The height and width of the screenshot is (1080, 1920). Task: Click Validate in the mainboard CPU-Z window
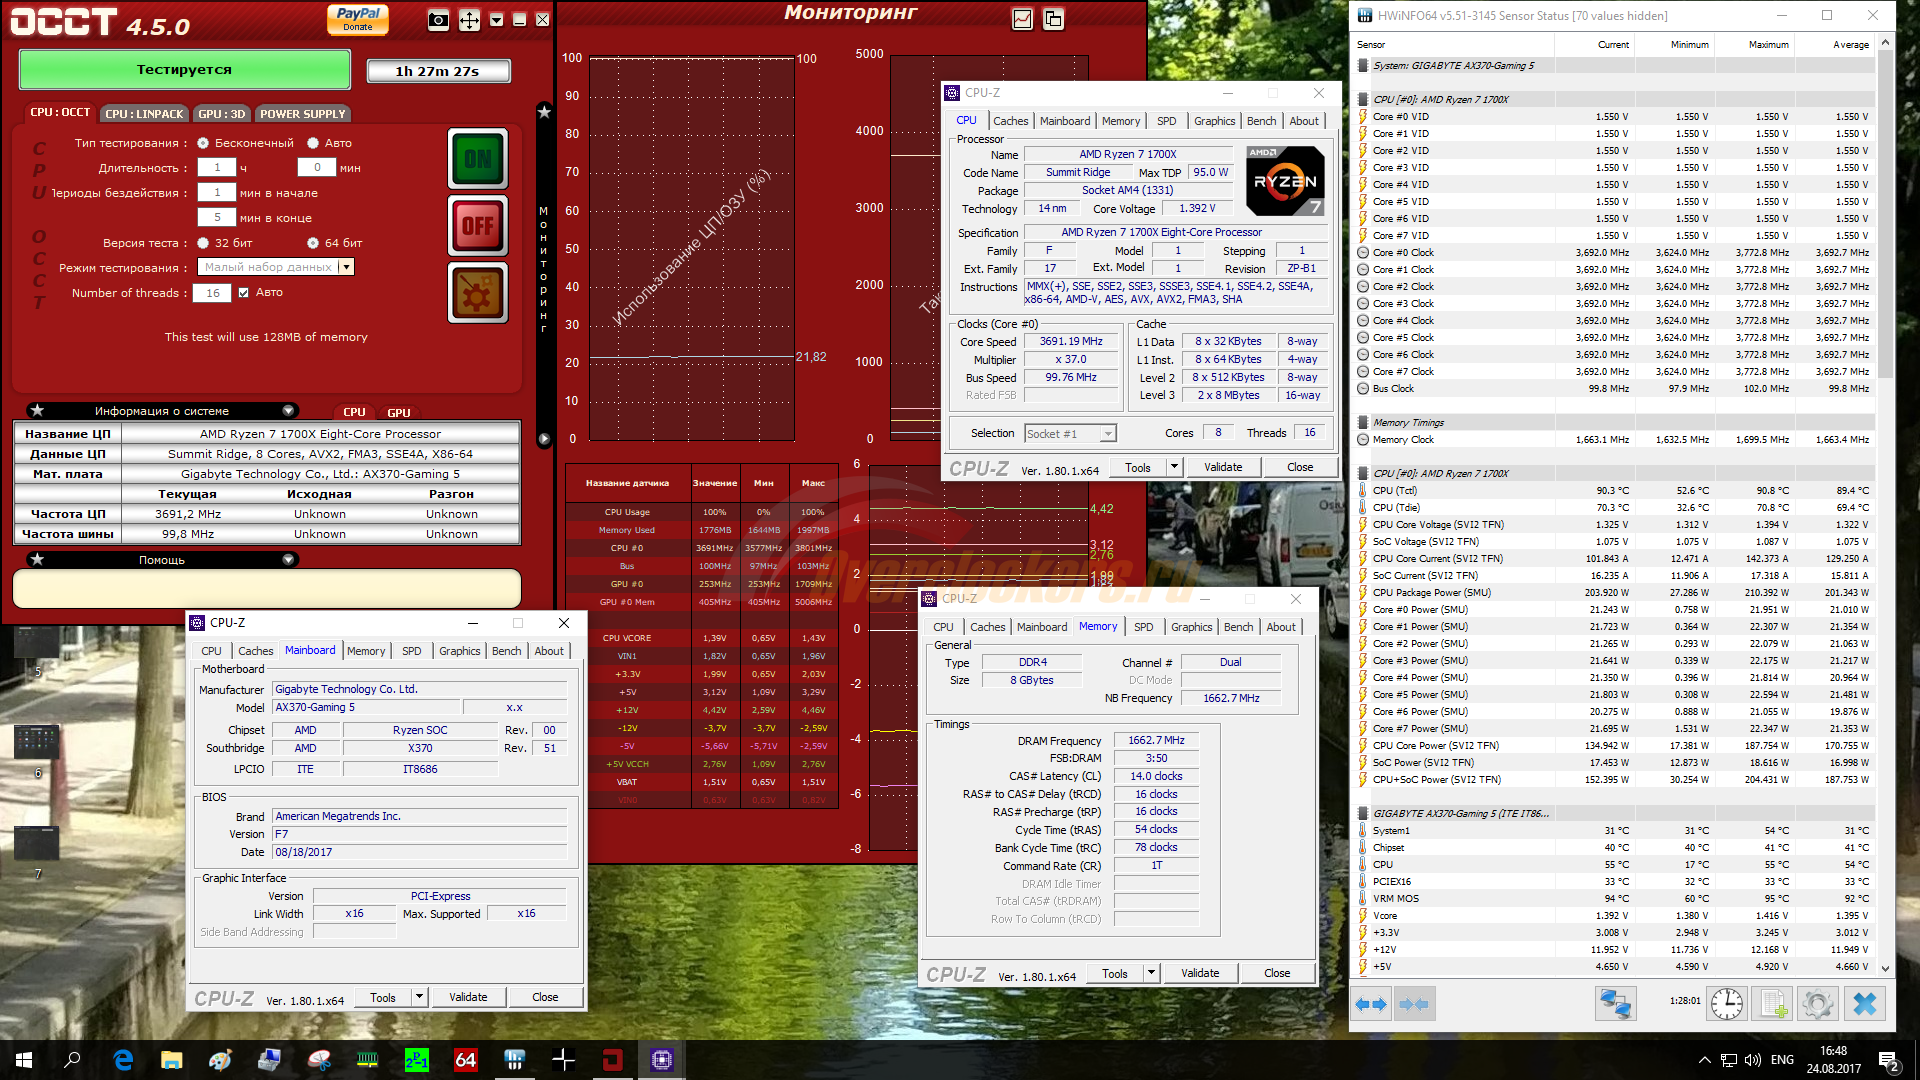(x=468, y=997)
